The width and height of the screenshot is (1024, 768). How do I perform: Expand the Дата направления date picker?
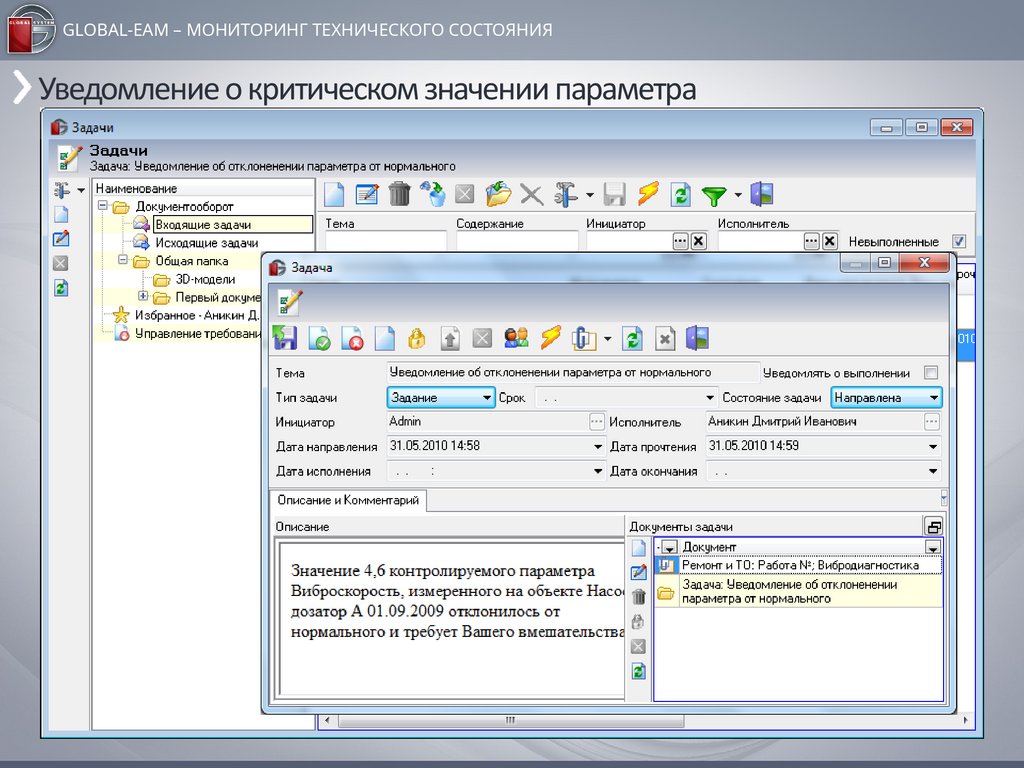pos(599,447)
